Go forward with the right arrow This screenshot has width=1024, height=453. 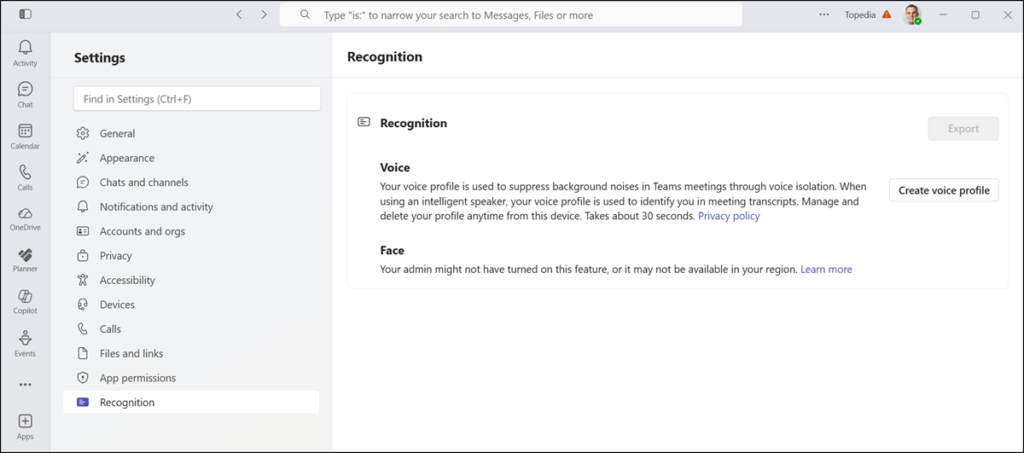[x=263, y=14]
